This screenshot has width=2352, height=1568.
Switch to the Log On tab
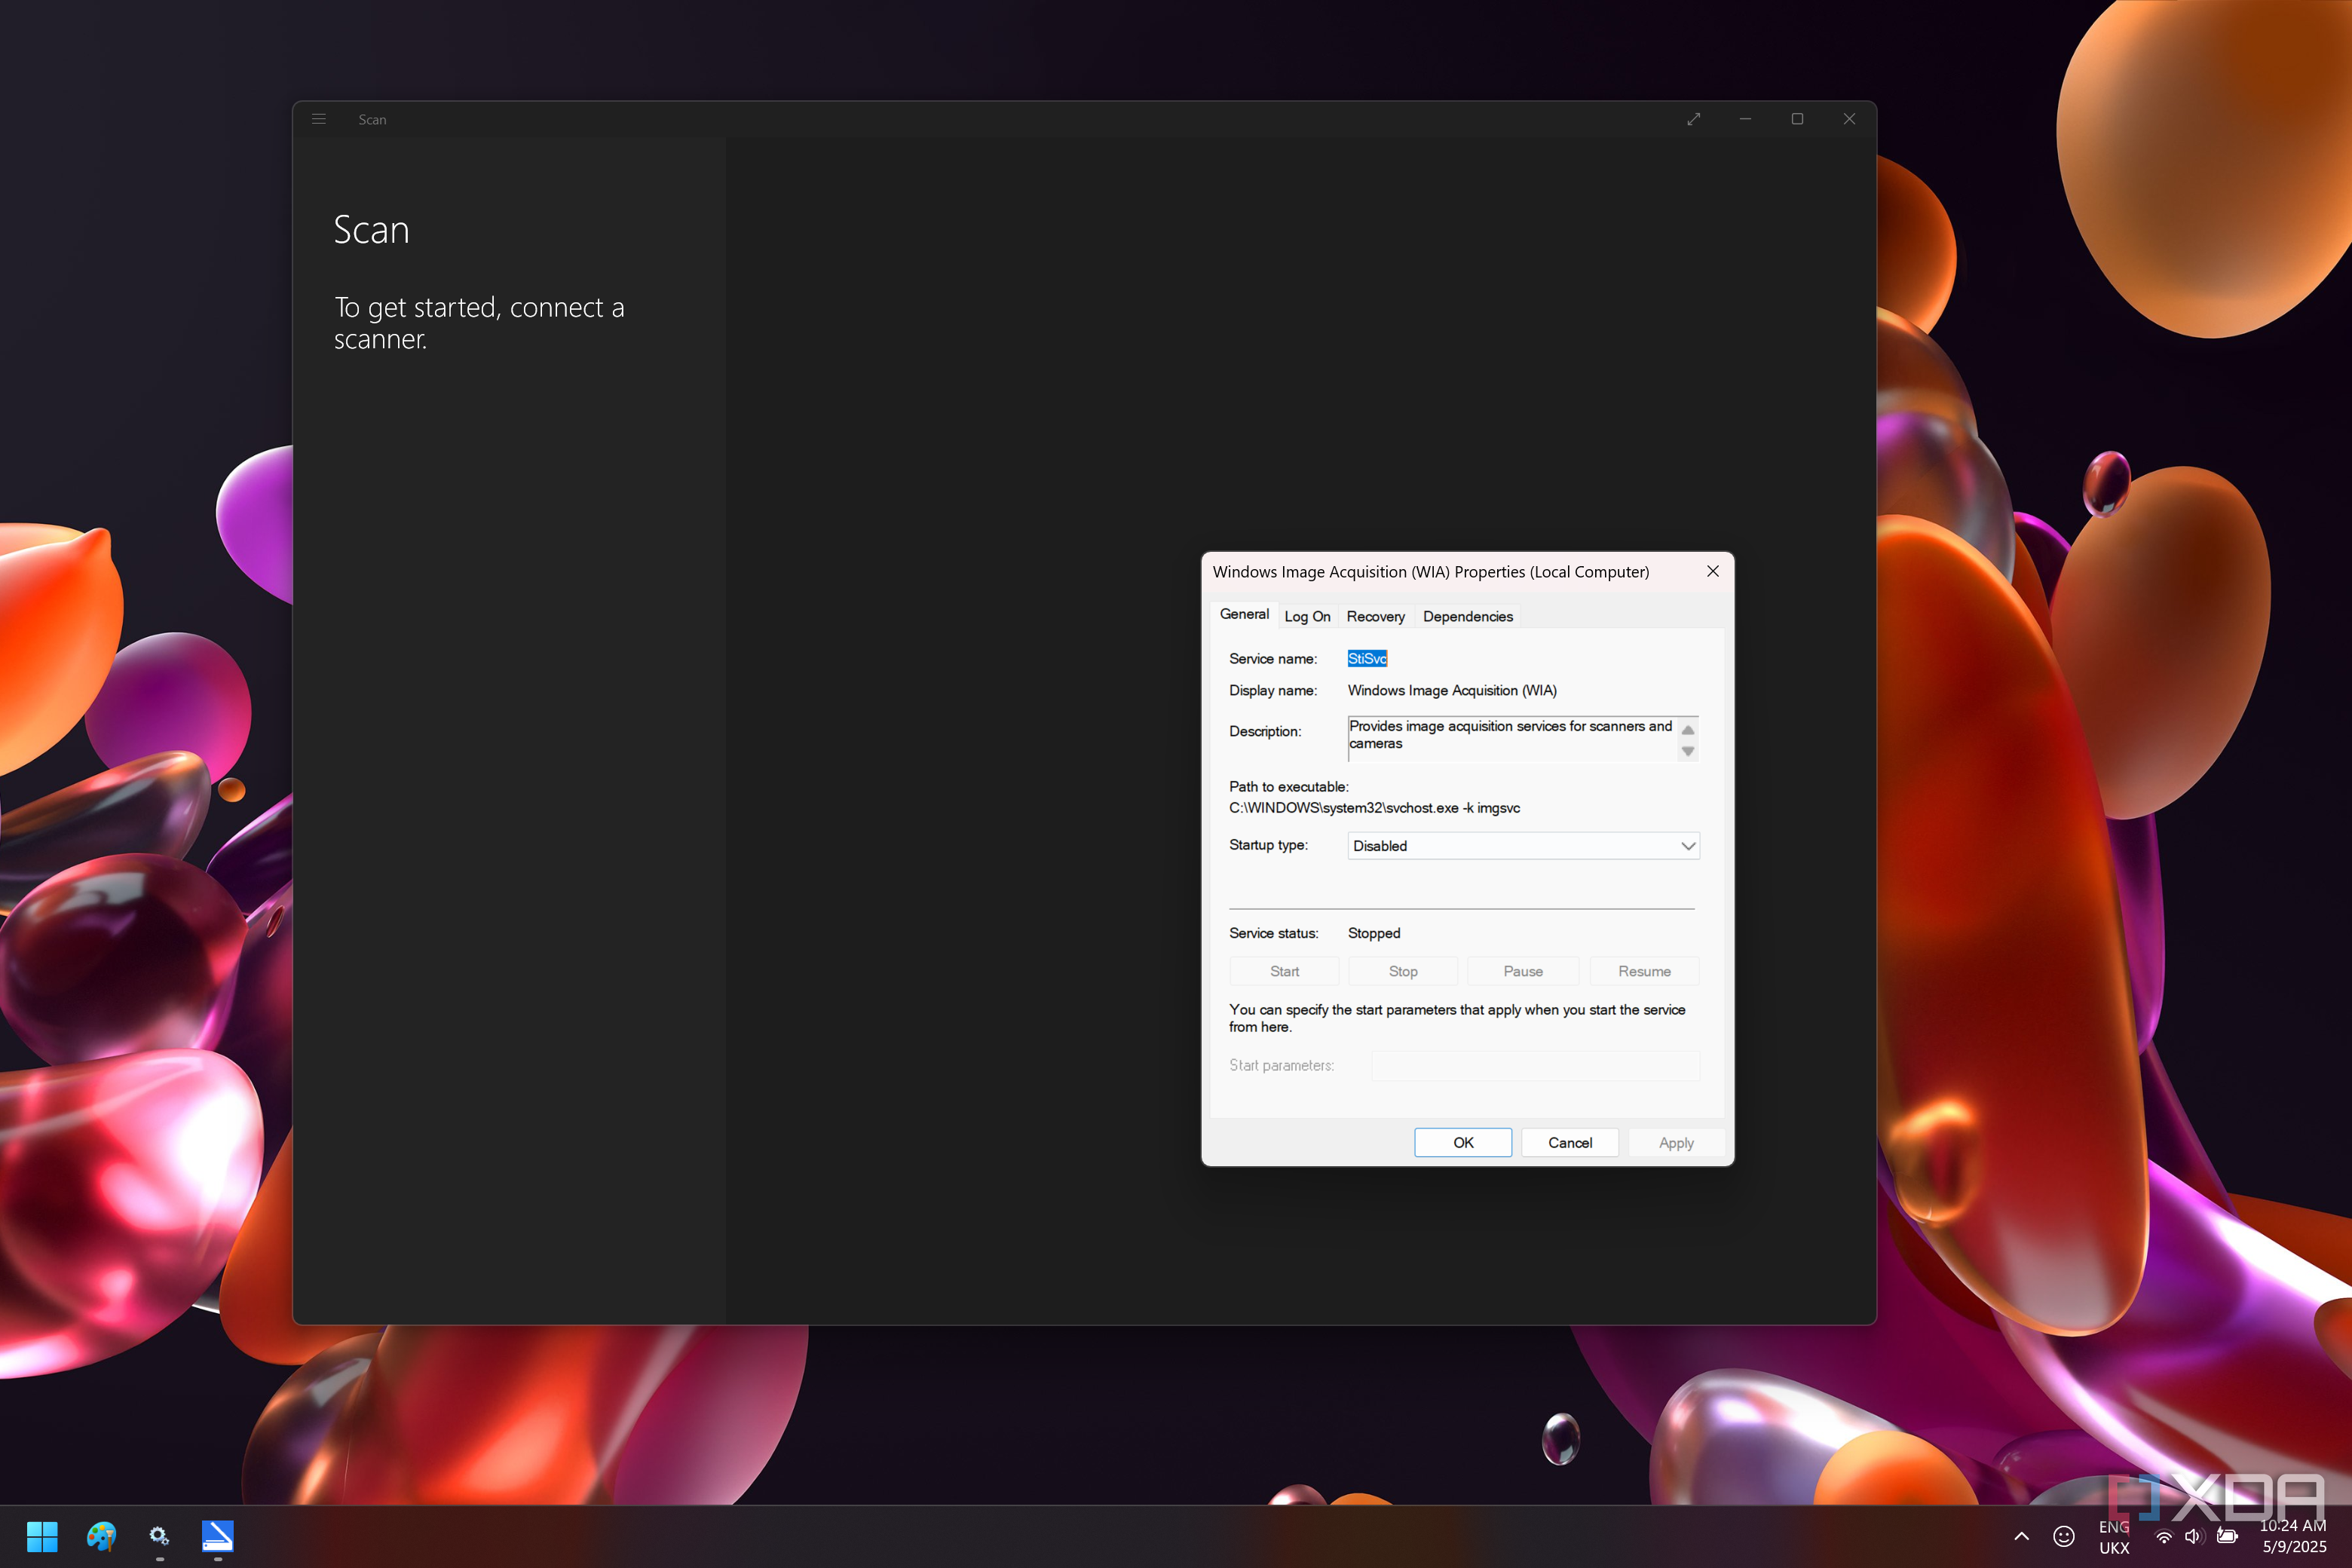pos(1308,616)
